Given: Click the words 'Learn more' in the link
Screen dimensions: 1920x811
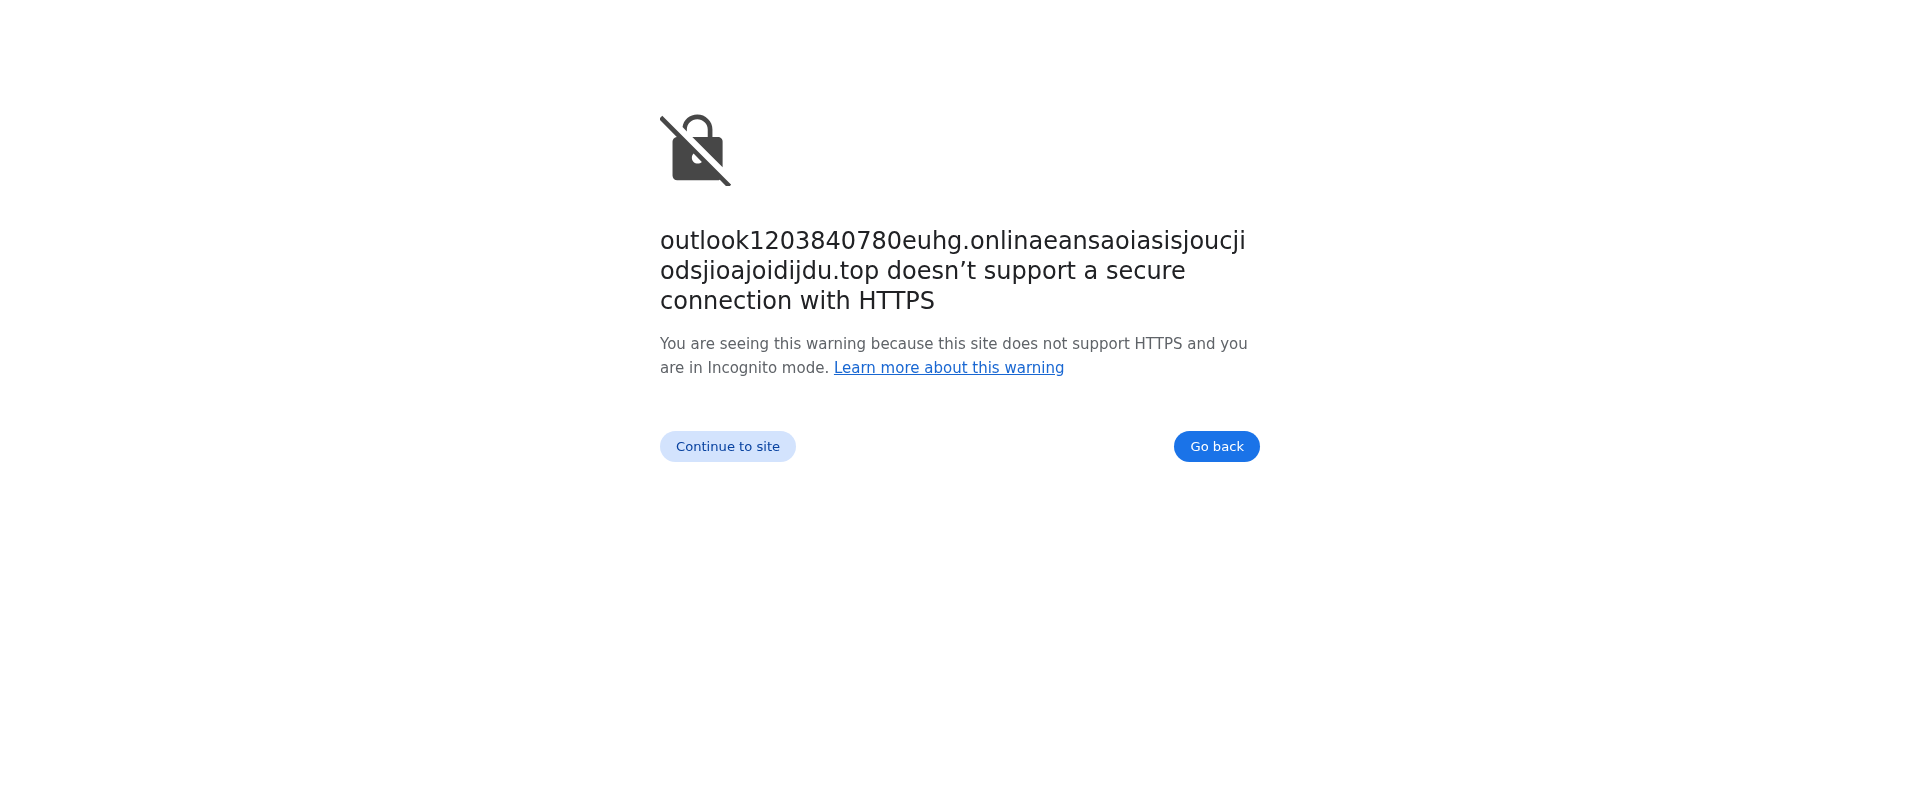Looking at the screenshot, I should 876,368.
